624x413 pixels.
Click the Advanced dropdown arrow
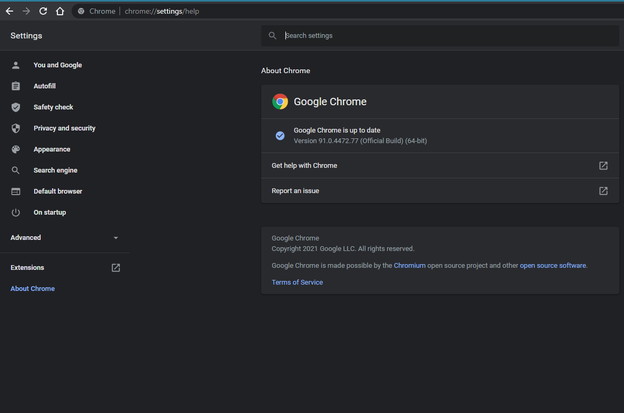point(116,238)
